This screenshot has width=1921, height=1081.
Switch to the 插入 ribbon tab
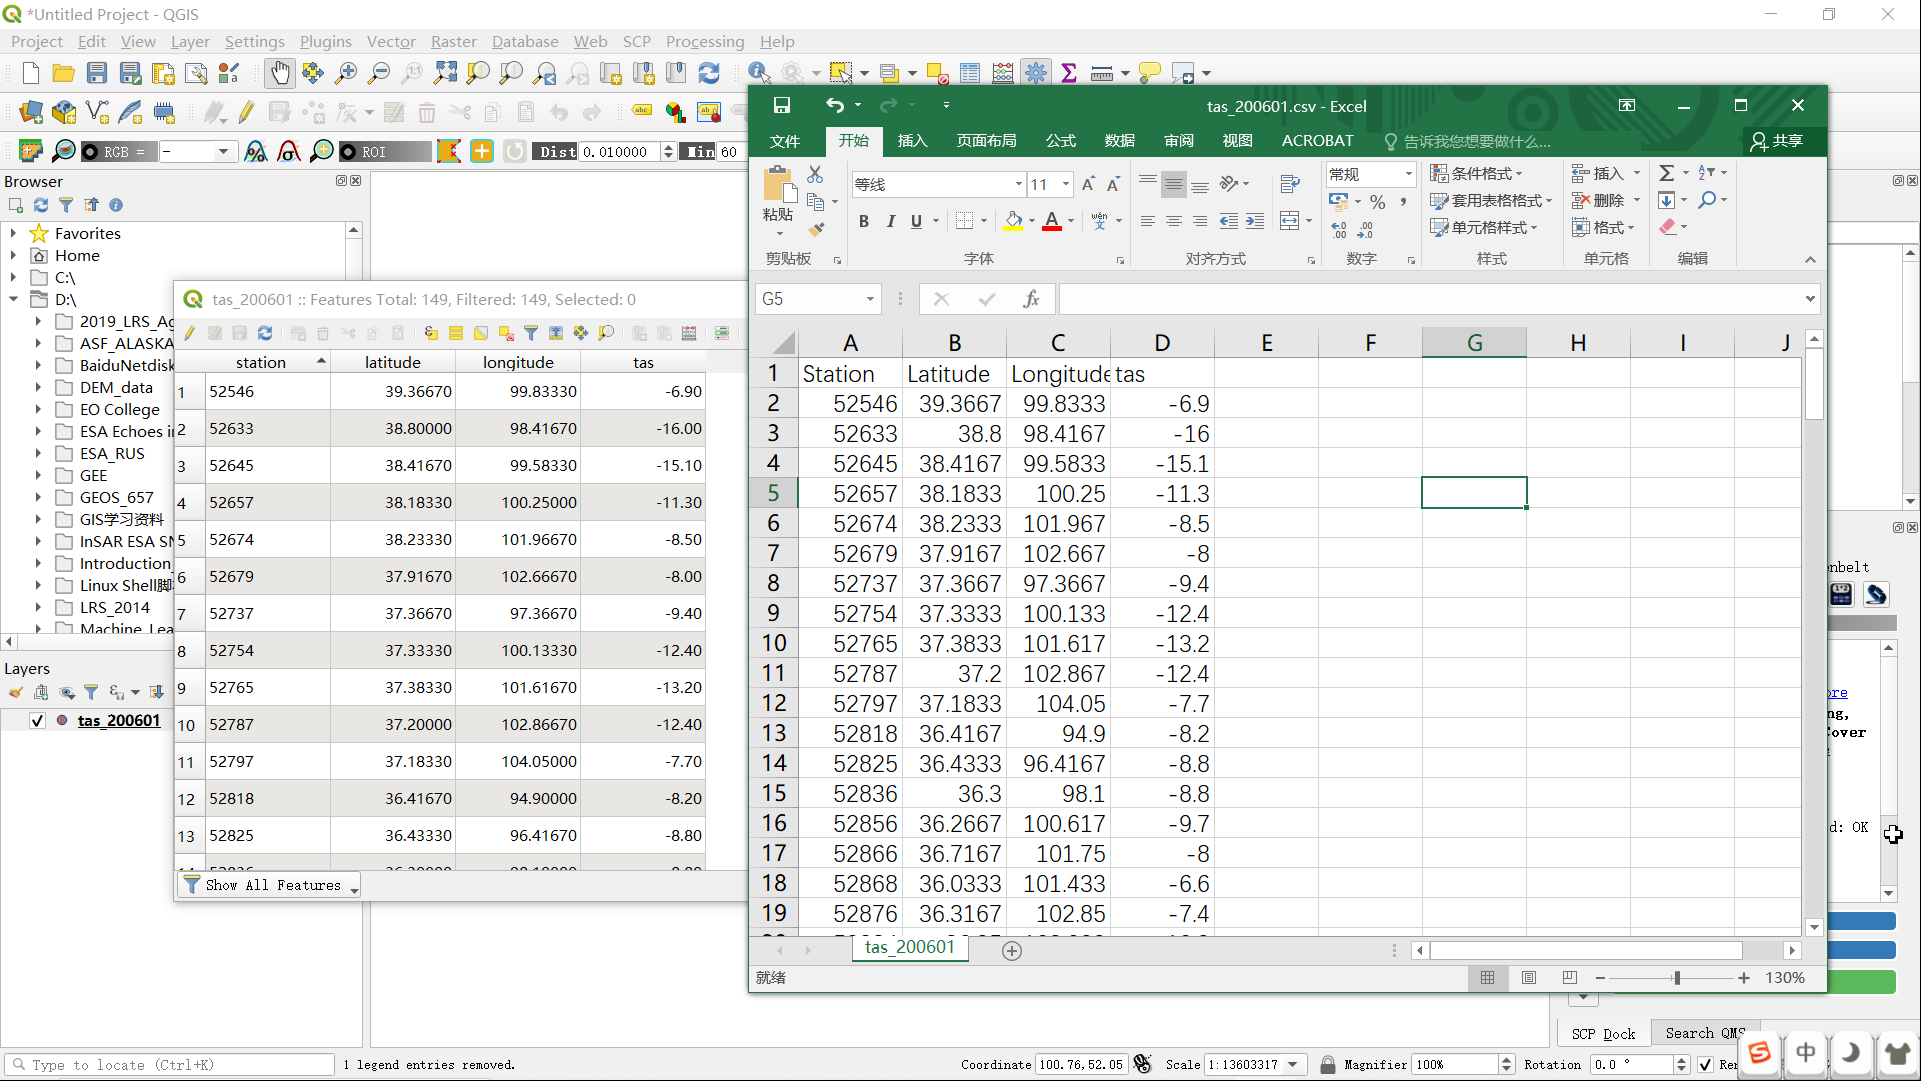912,141
